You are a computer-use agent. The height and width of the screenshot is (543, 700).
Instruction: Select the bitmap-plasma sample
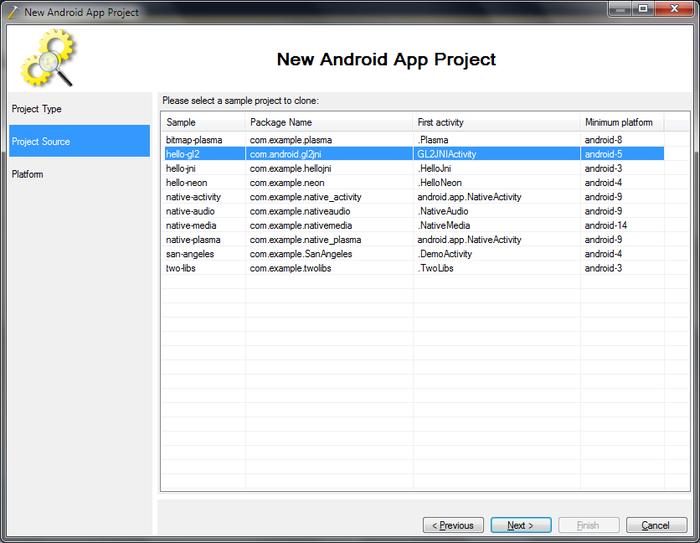(194, 140)
